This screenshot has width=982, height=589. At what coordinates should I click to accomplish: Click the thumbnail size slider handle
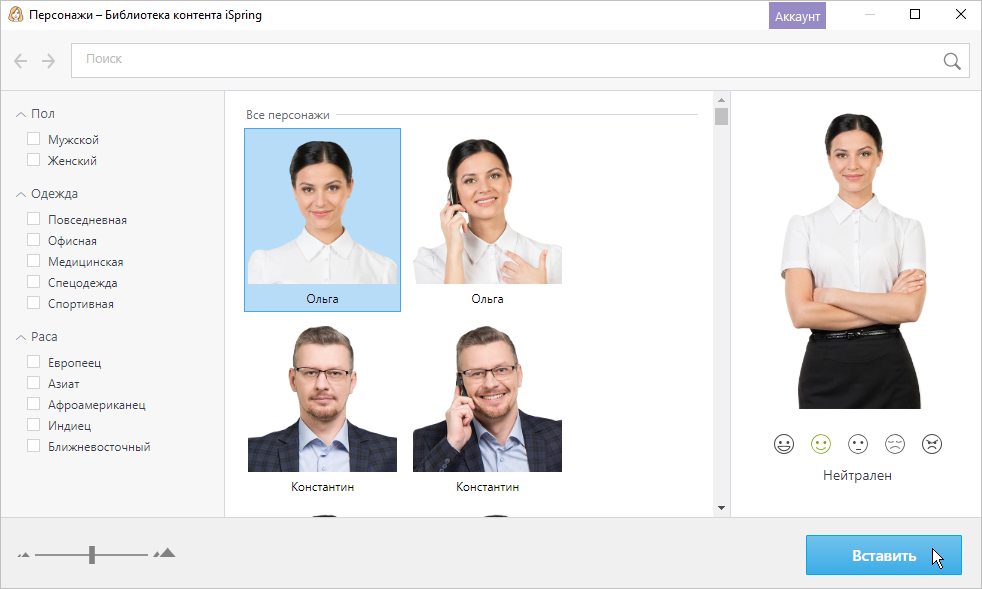tap(92, 555)
